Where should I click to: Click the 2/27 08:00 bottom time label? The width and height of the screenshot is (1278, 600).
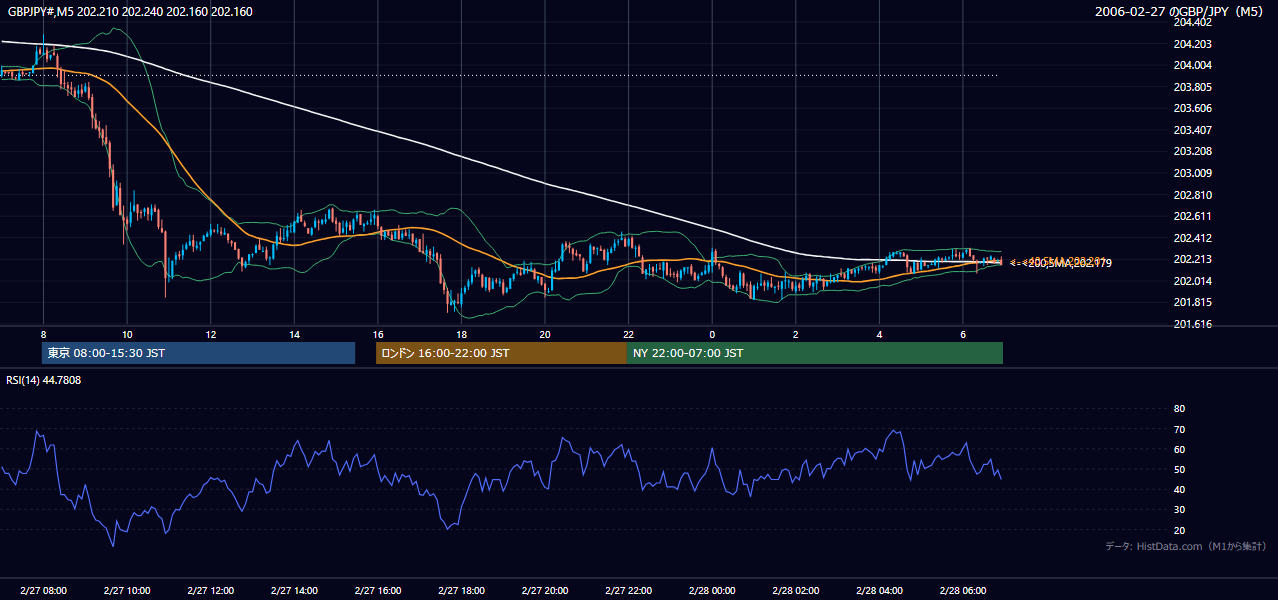click(43, 590)
